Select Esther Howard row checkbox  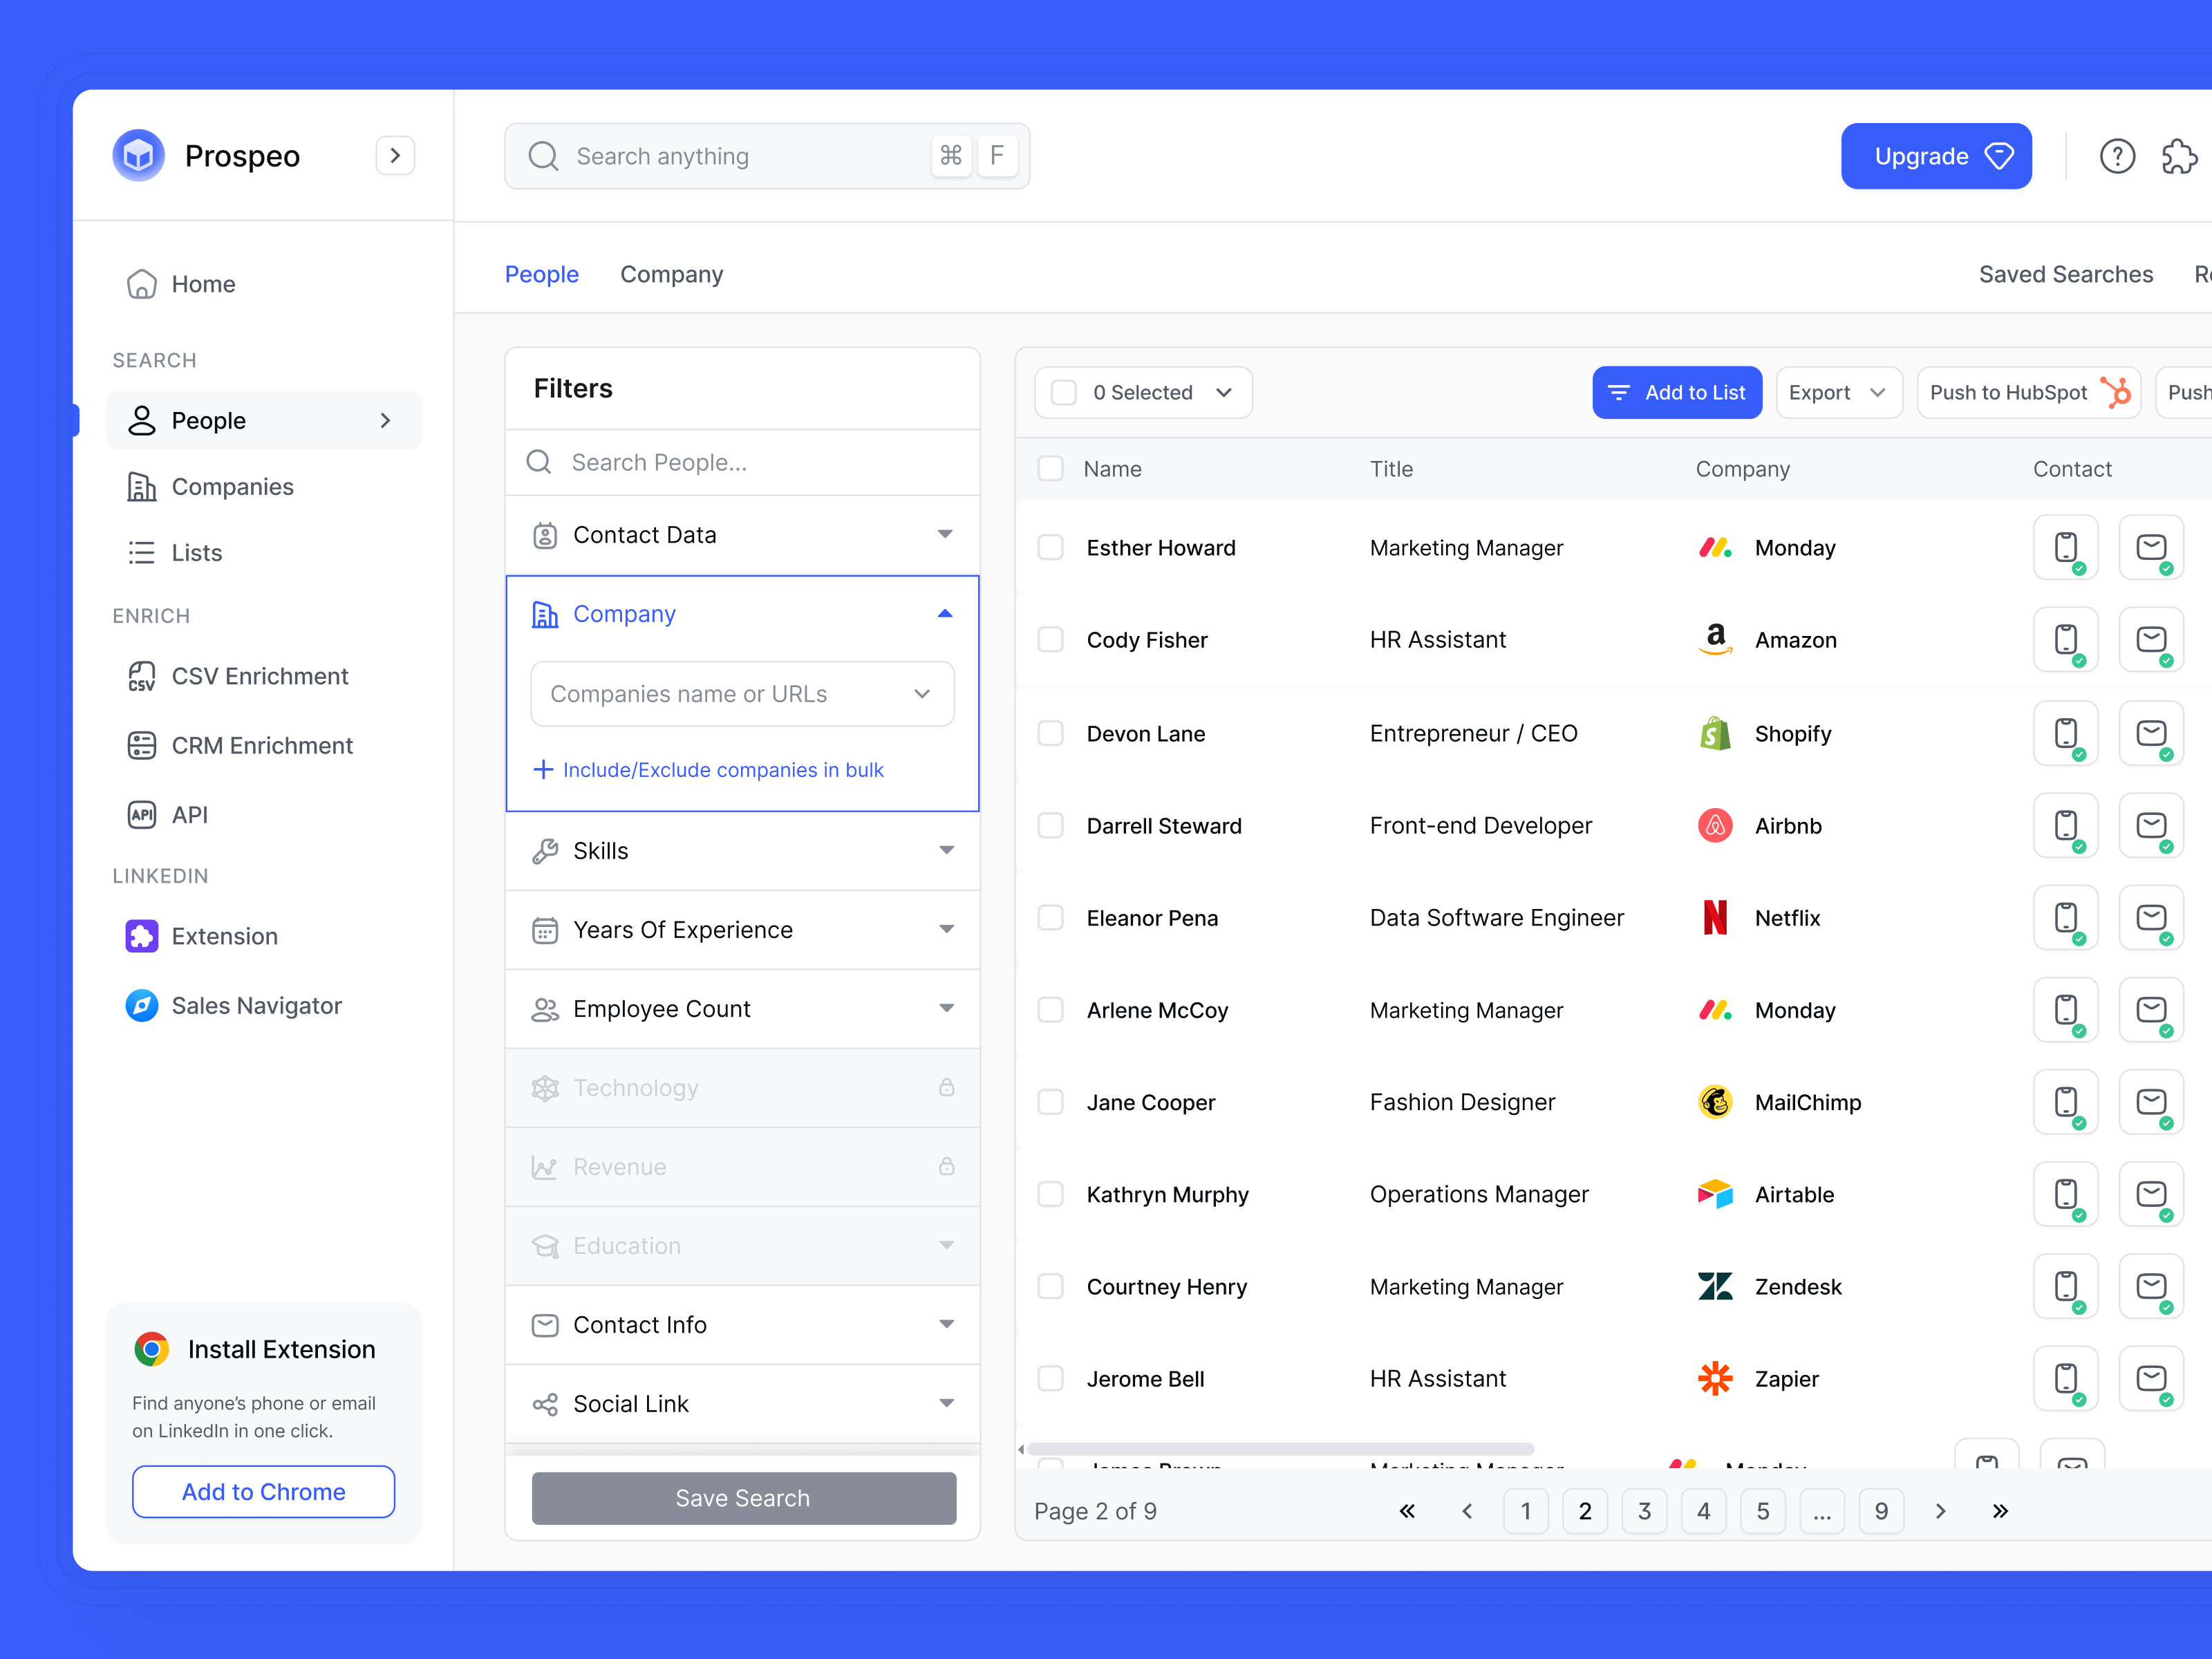coord(1050,548)
